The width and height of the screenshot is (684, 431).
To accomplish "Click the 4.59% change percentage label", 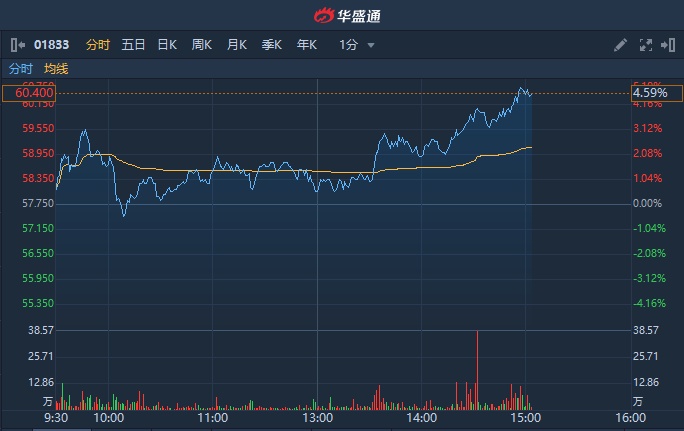I will (650, 93).
